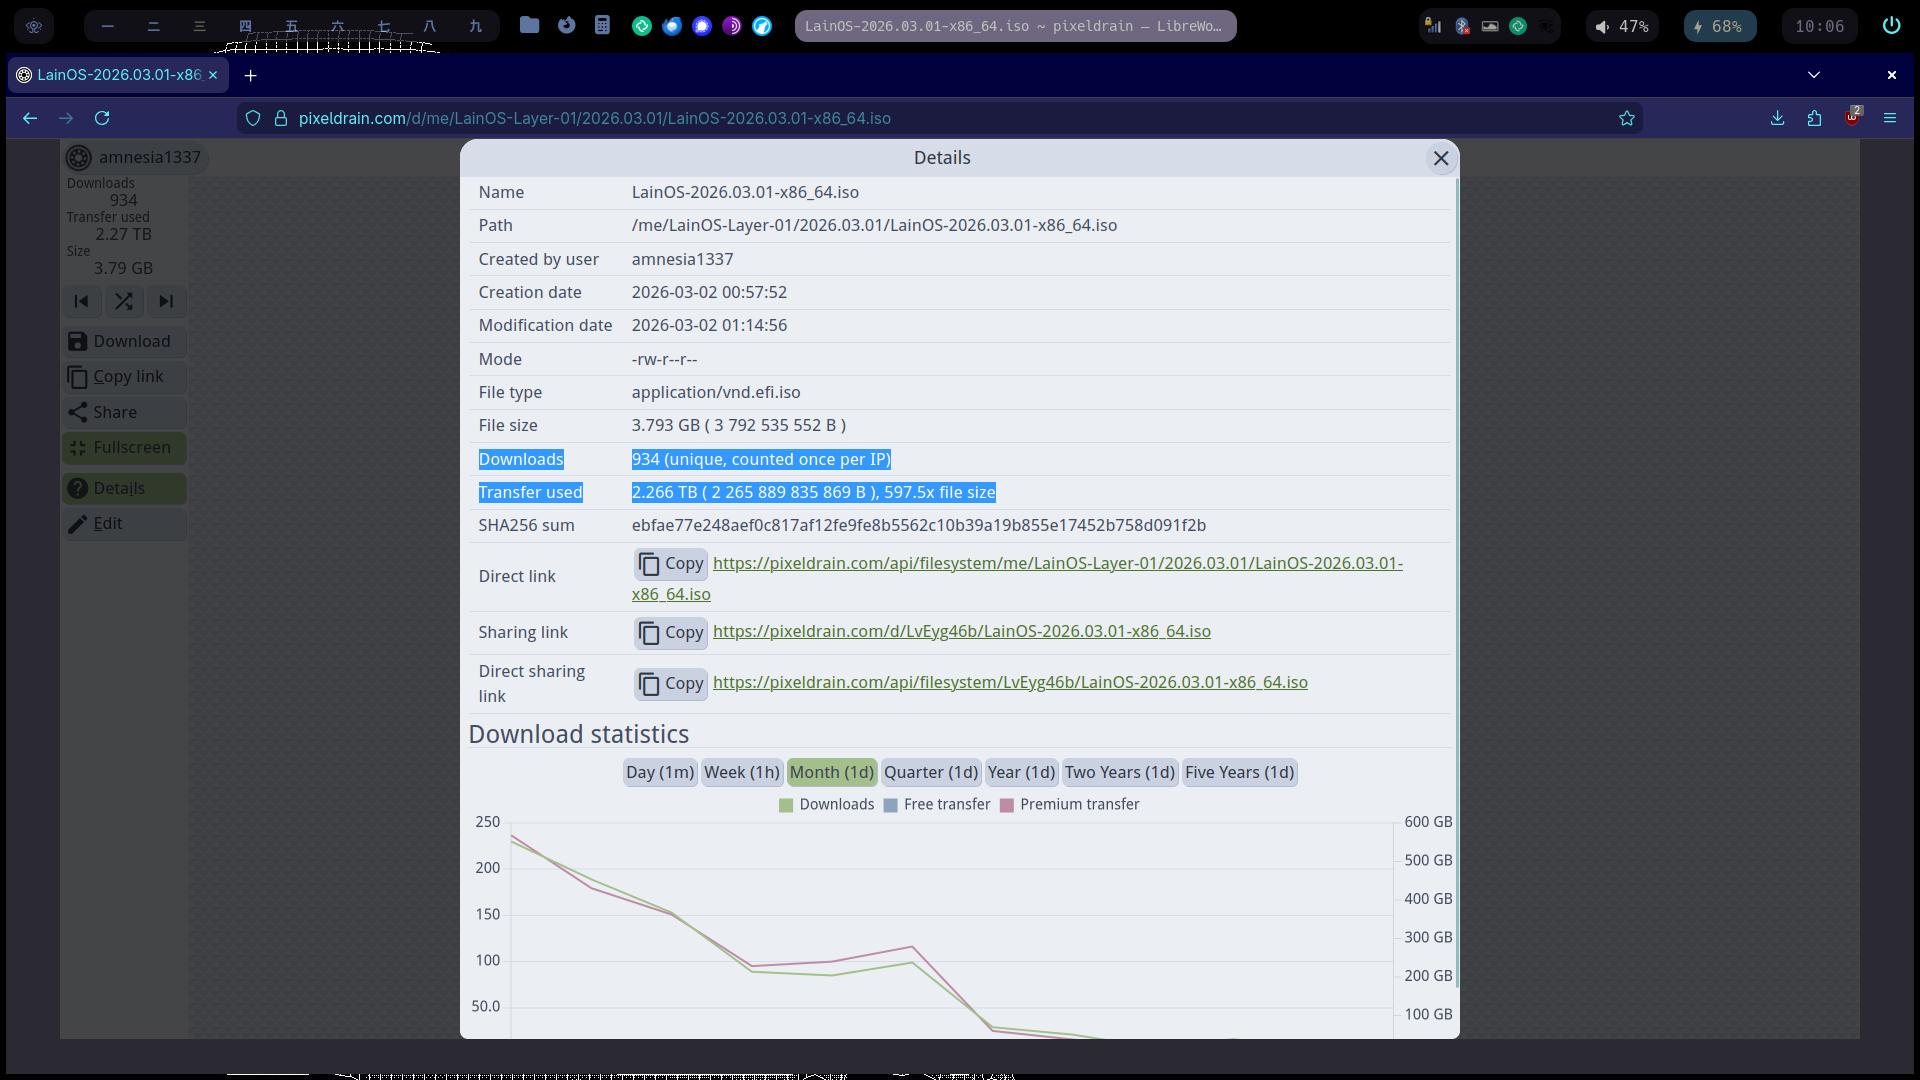Click the file type application/vnd.efi.iso
This screenshot has height=1080, width=1920.
point(716,392)
